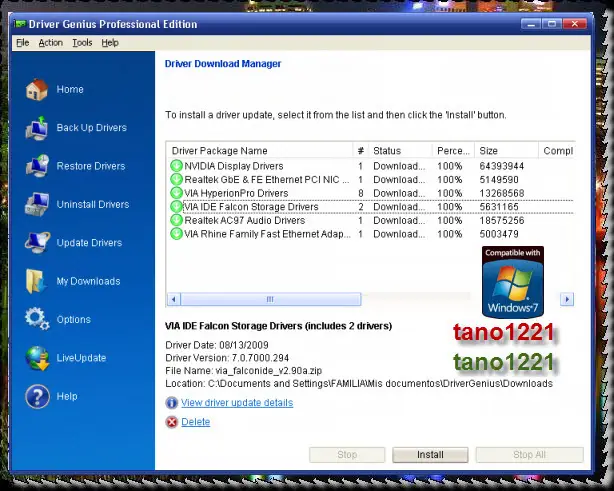Click the Help label in sidebar
The height and width of the screenshot is (491, 614).
(x=67, y=396)
